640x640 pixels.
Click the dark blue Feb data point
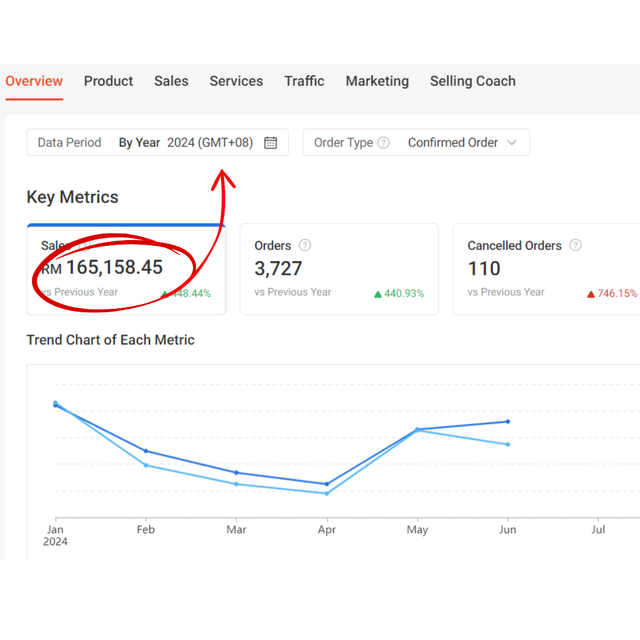coord(146,451)
